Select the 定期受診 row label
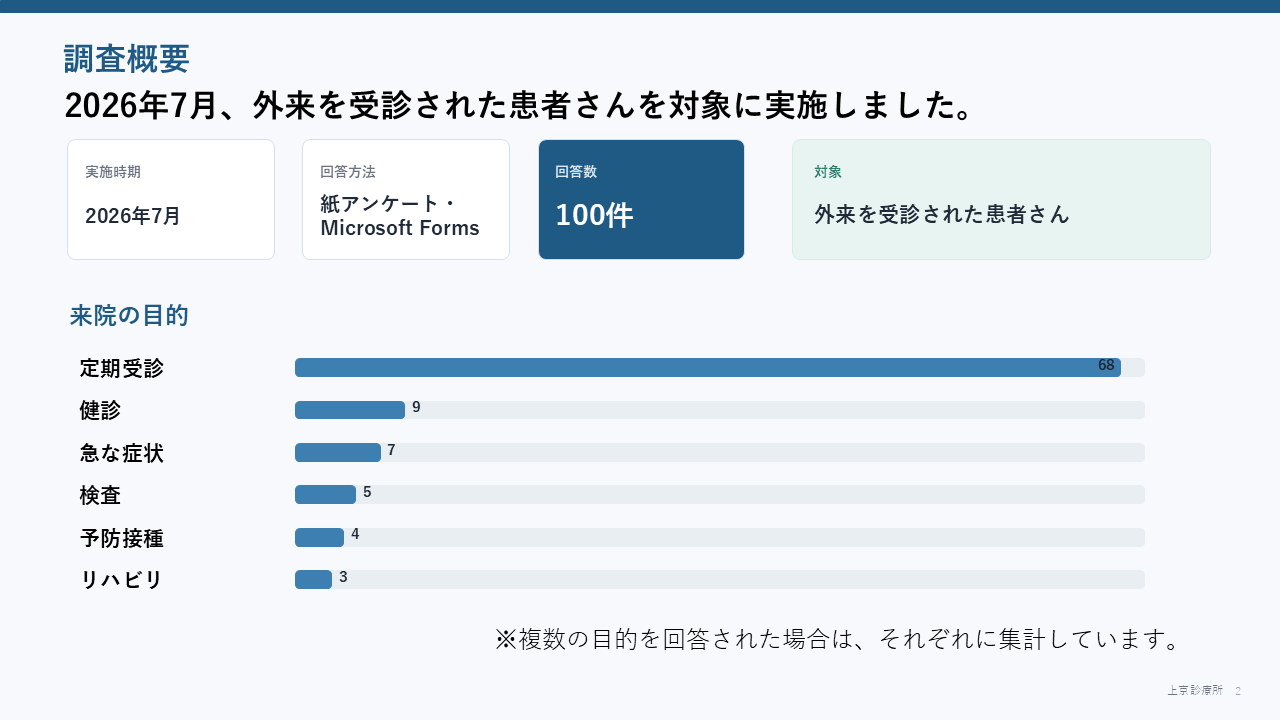The height and width of the screenshot is (720, 1280). coord(122,368)
